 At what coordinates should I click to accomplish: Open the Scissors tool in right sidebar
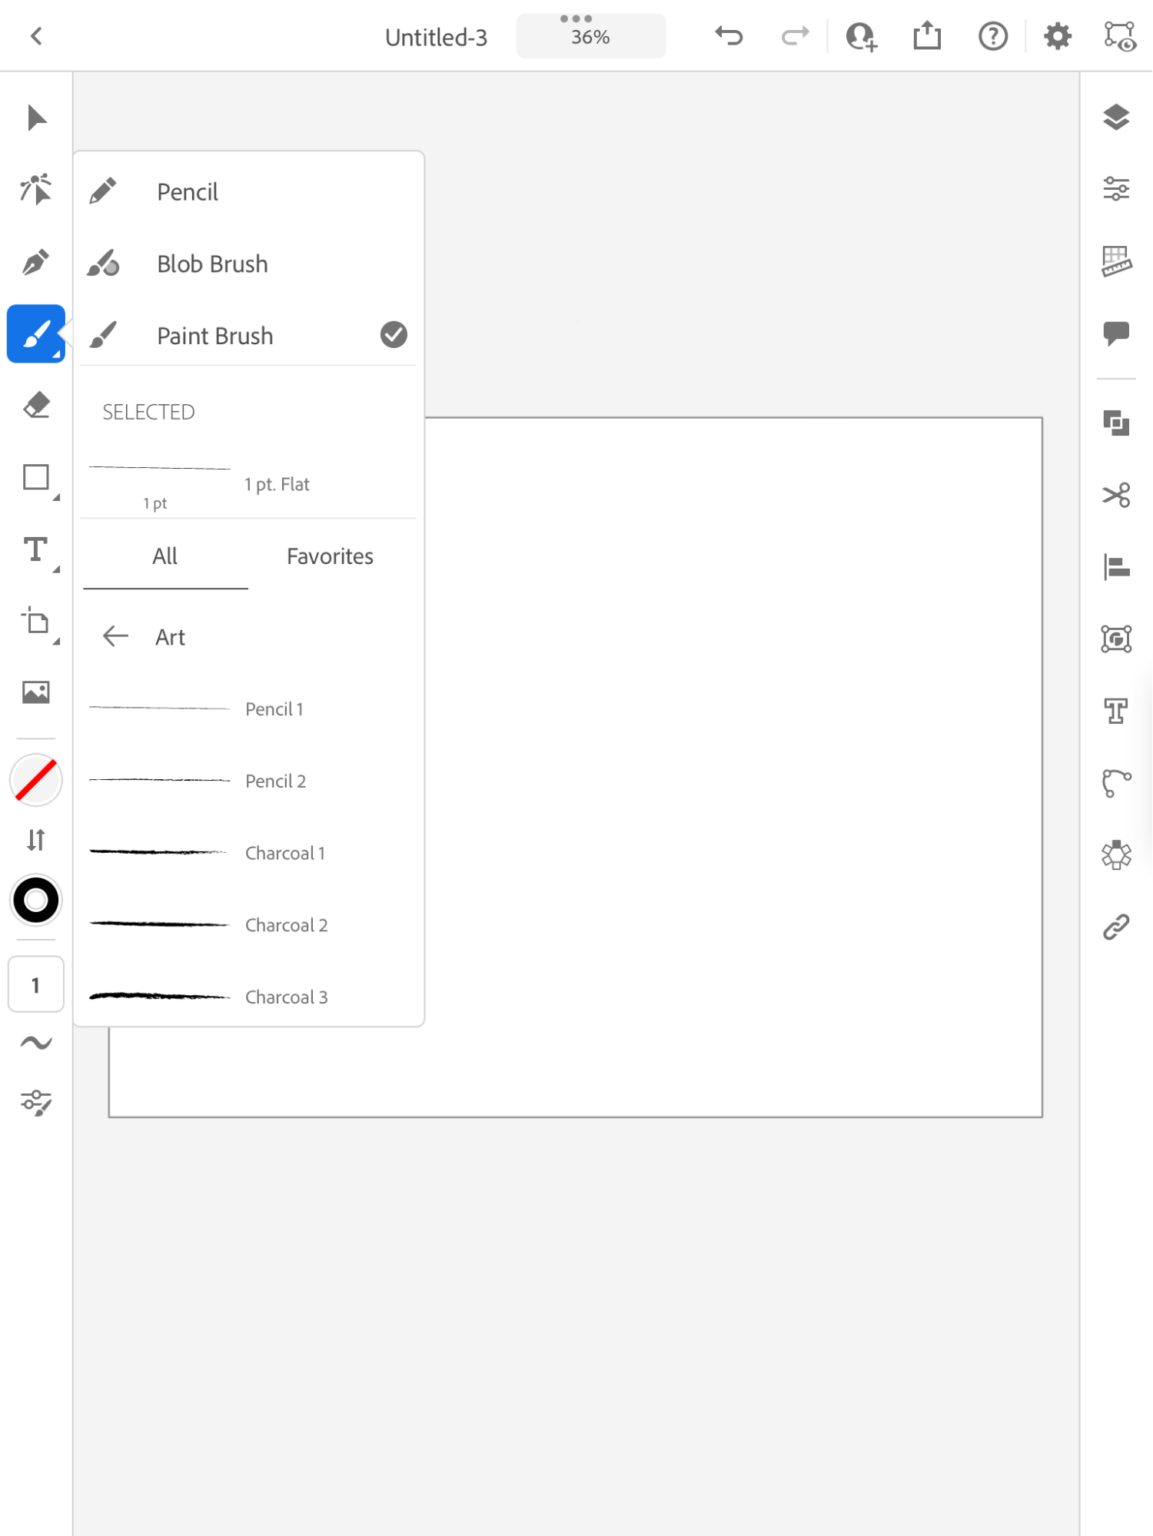click(1117, 496)
